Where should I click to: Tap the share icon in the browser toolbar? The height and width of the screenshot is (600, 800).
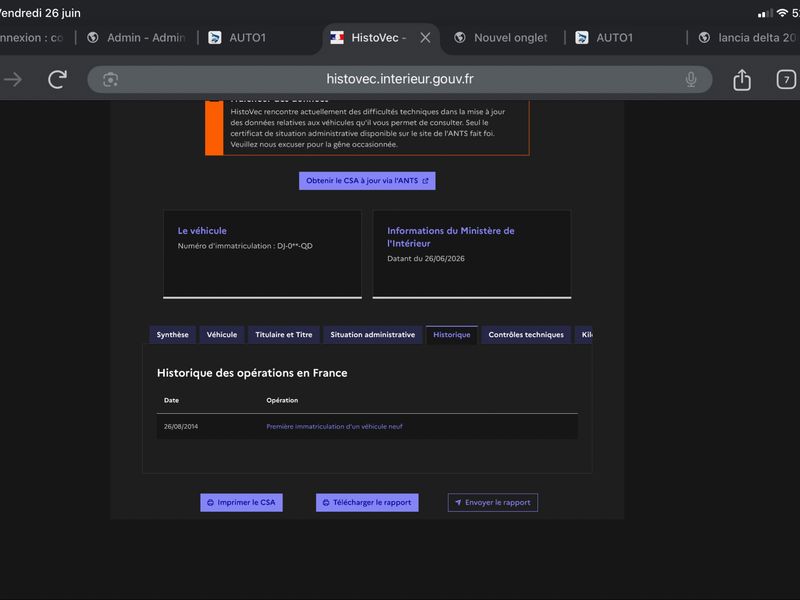click(x=741, y=80)
